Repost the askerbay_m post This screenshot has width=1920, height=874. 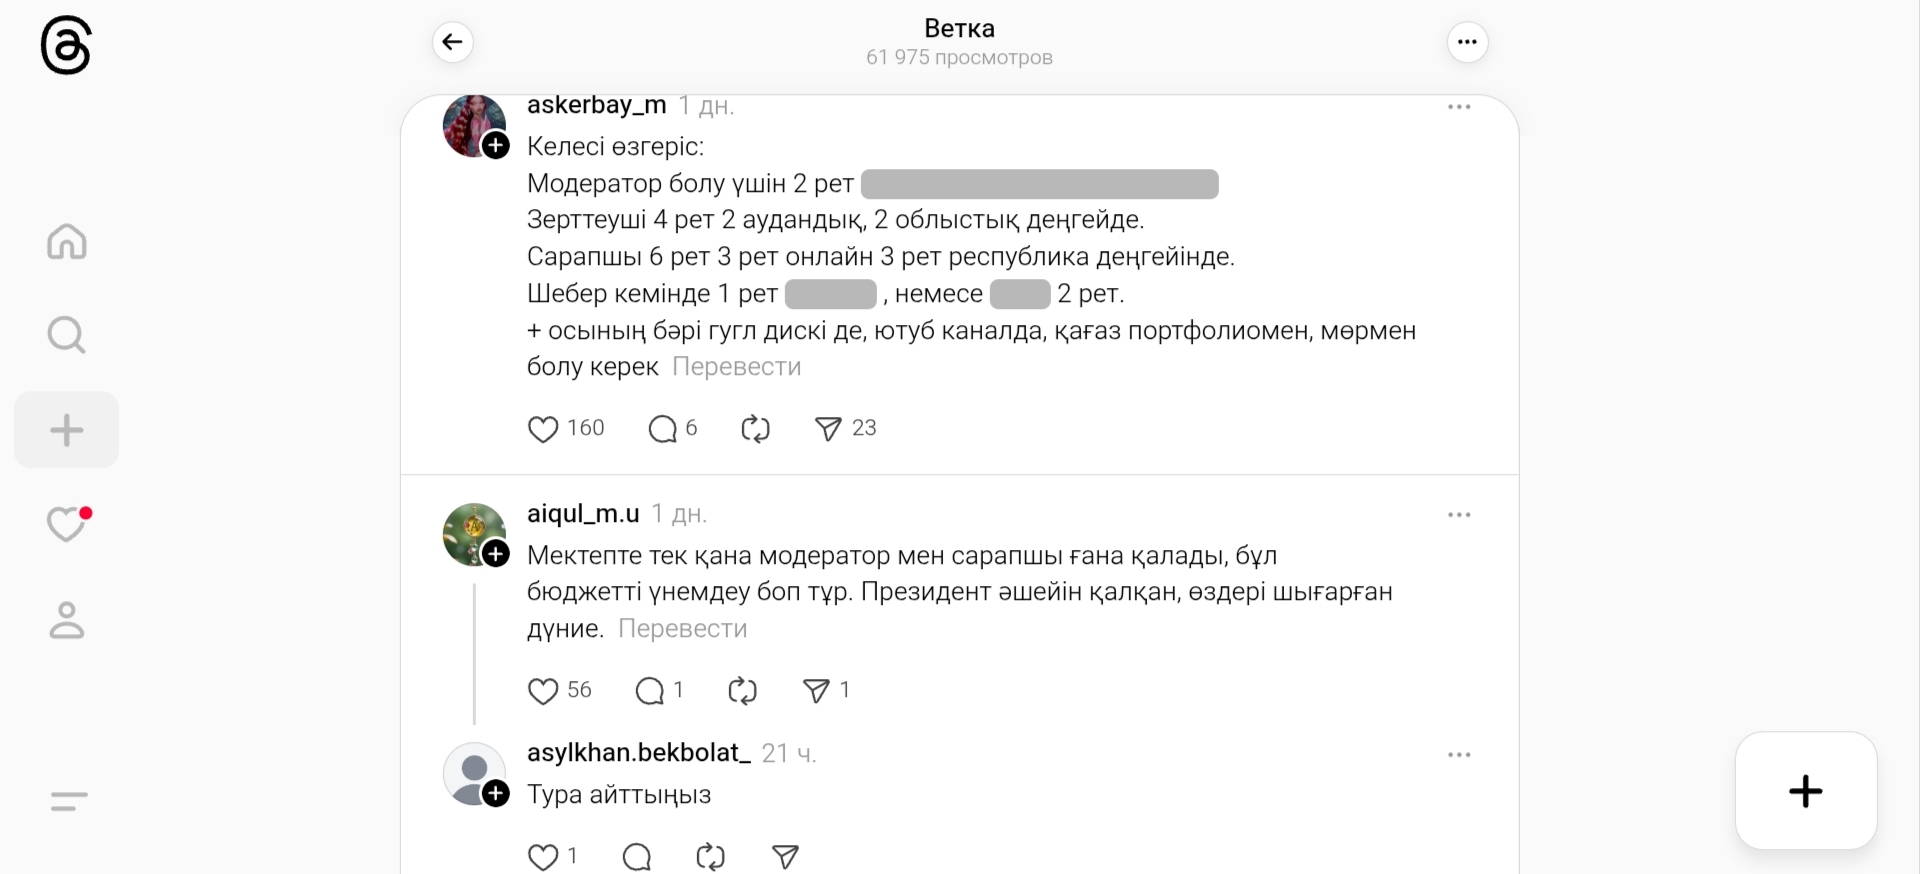(755, 429)
